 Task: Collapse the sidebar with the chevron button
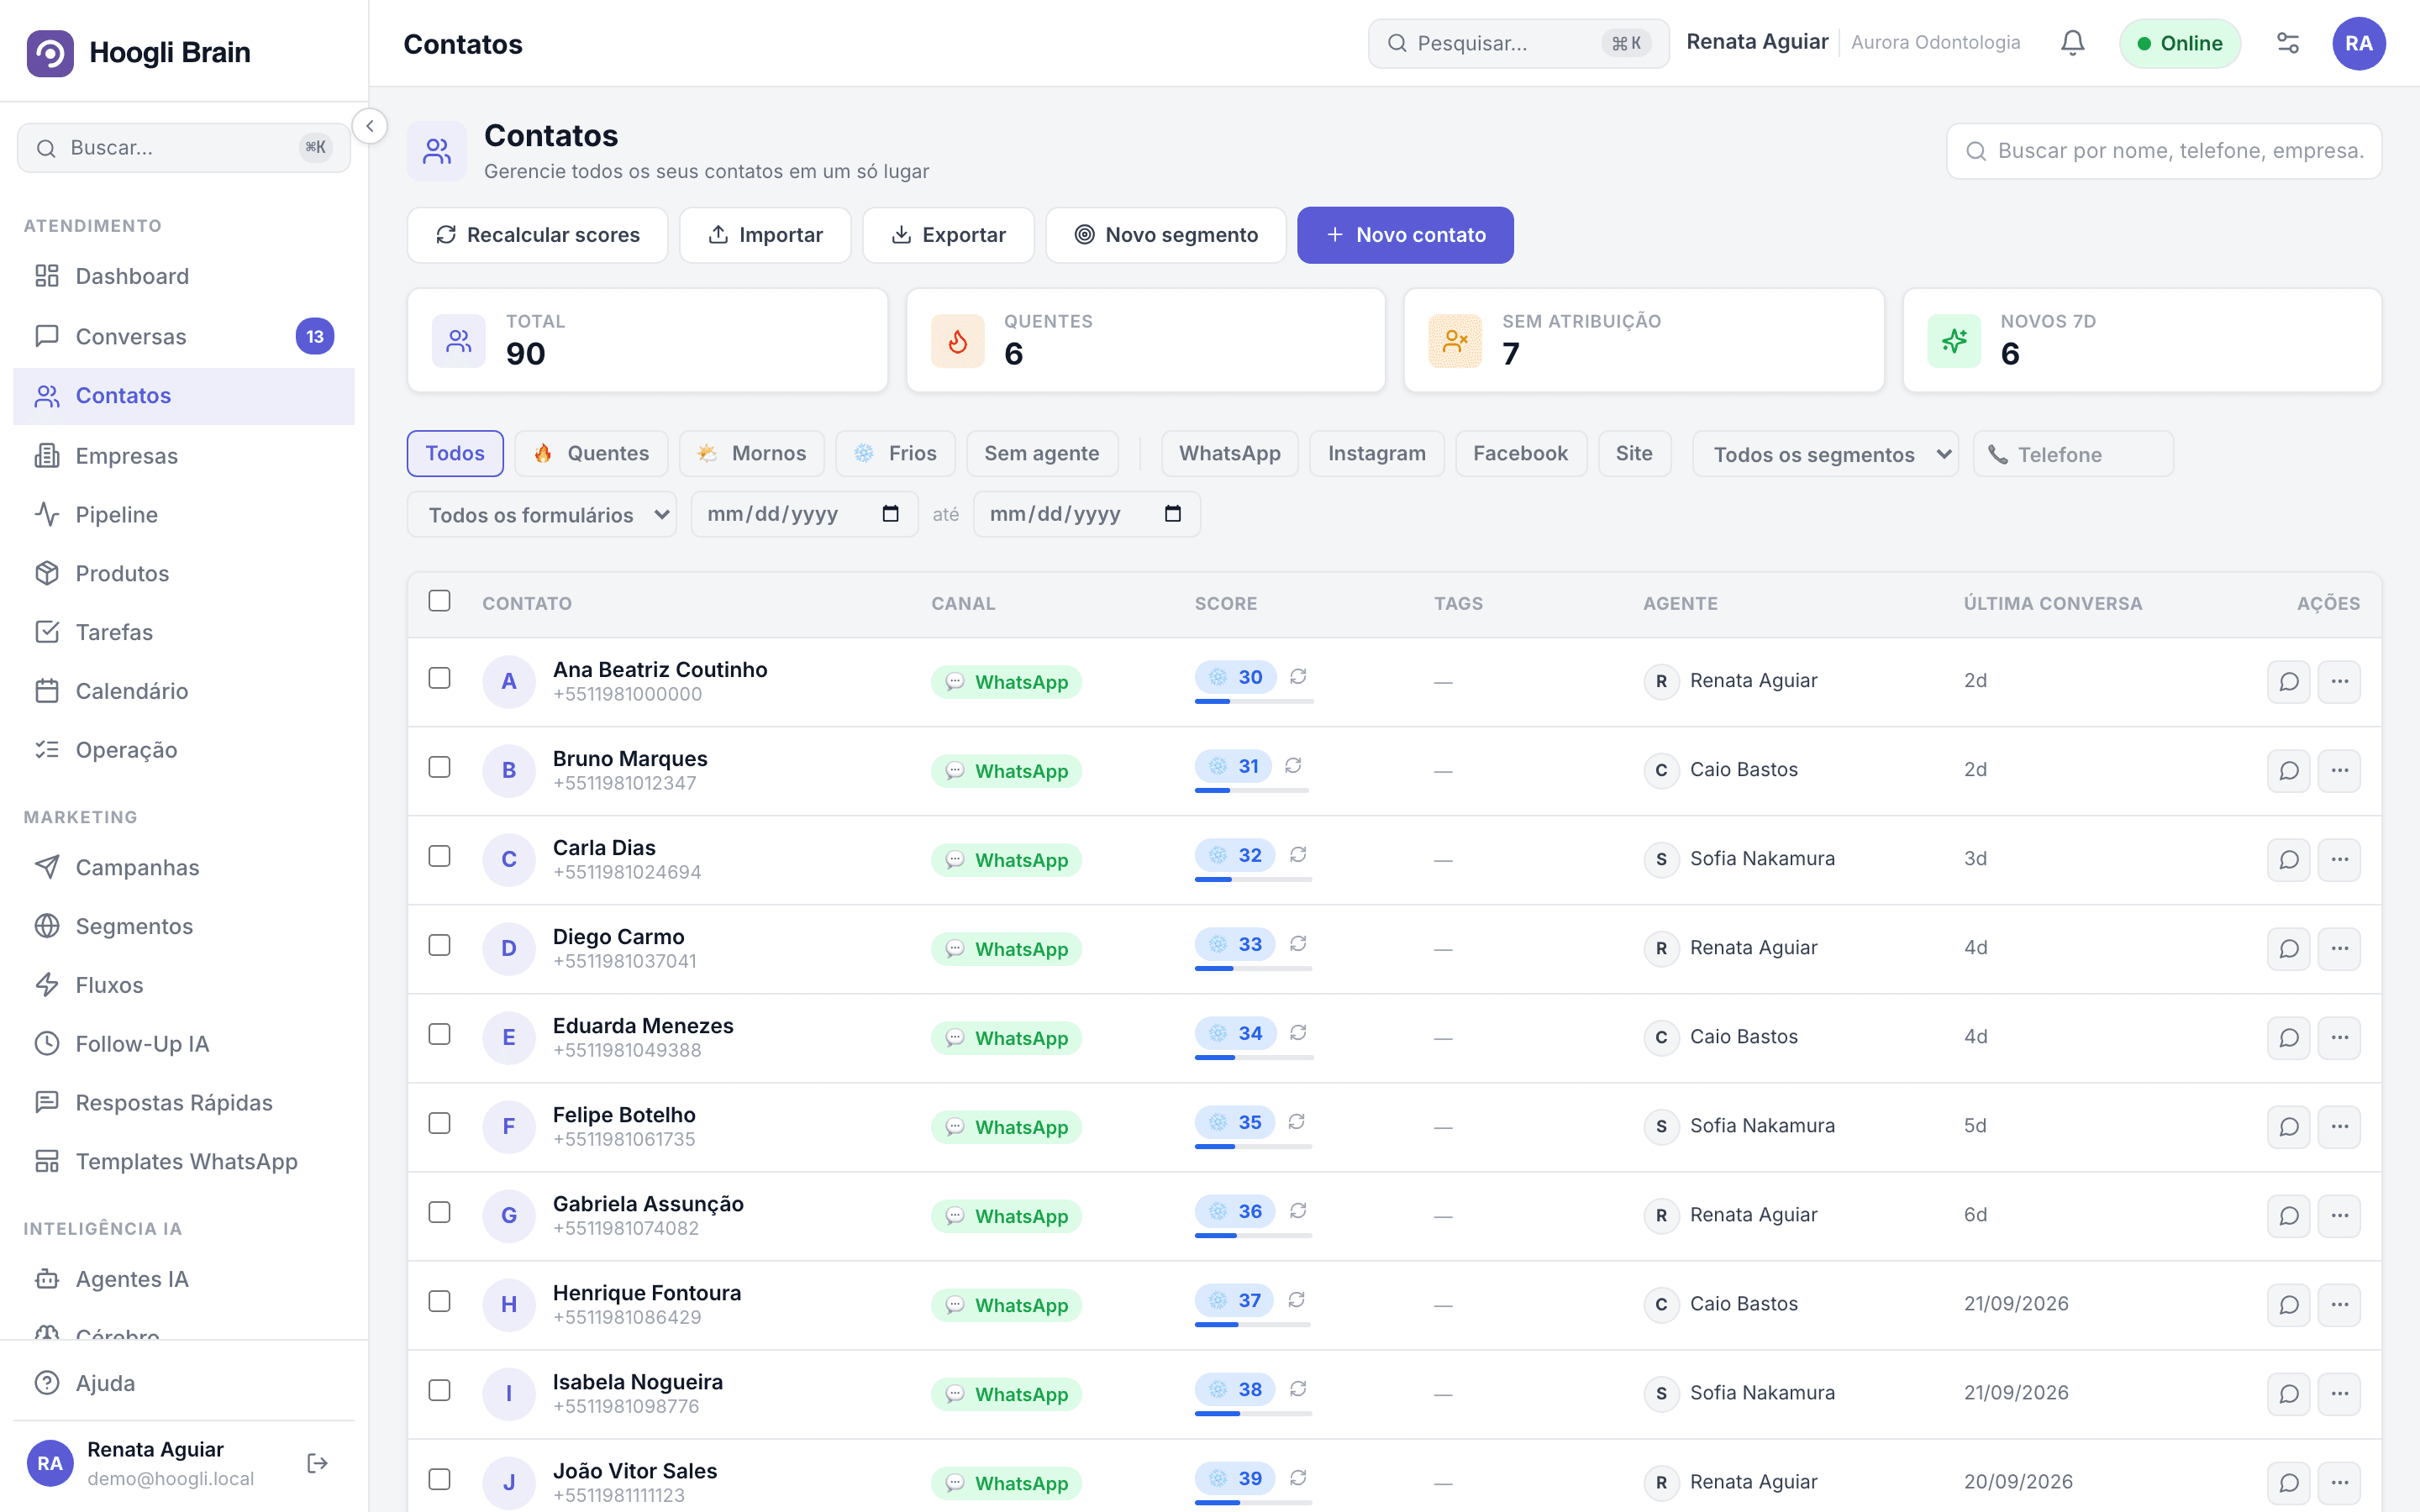pyautogui.click(x=370, y=126)
